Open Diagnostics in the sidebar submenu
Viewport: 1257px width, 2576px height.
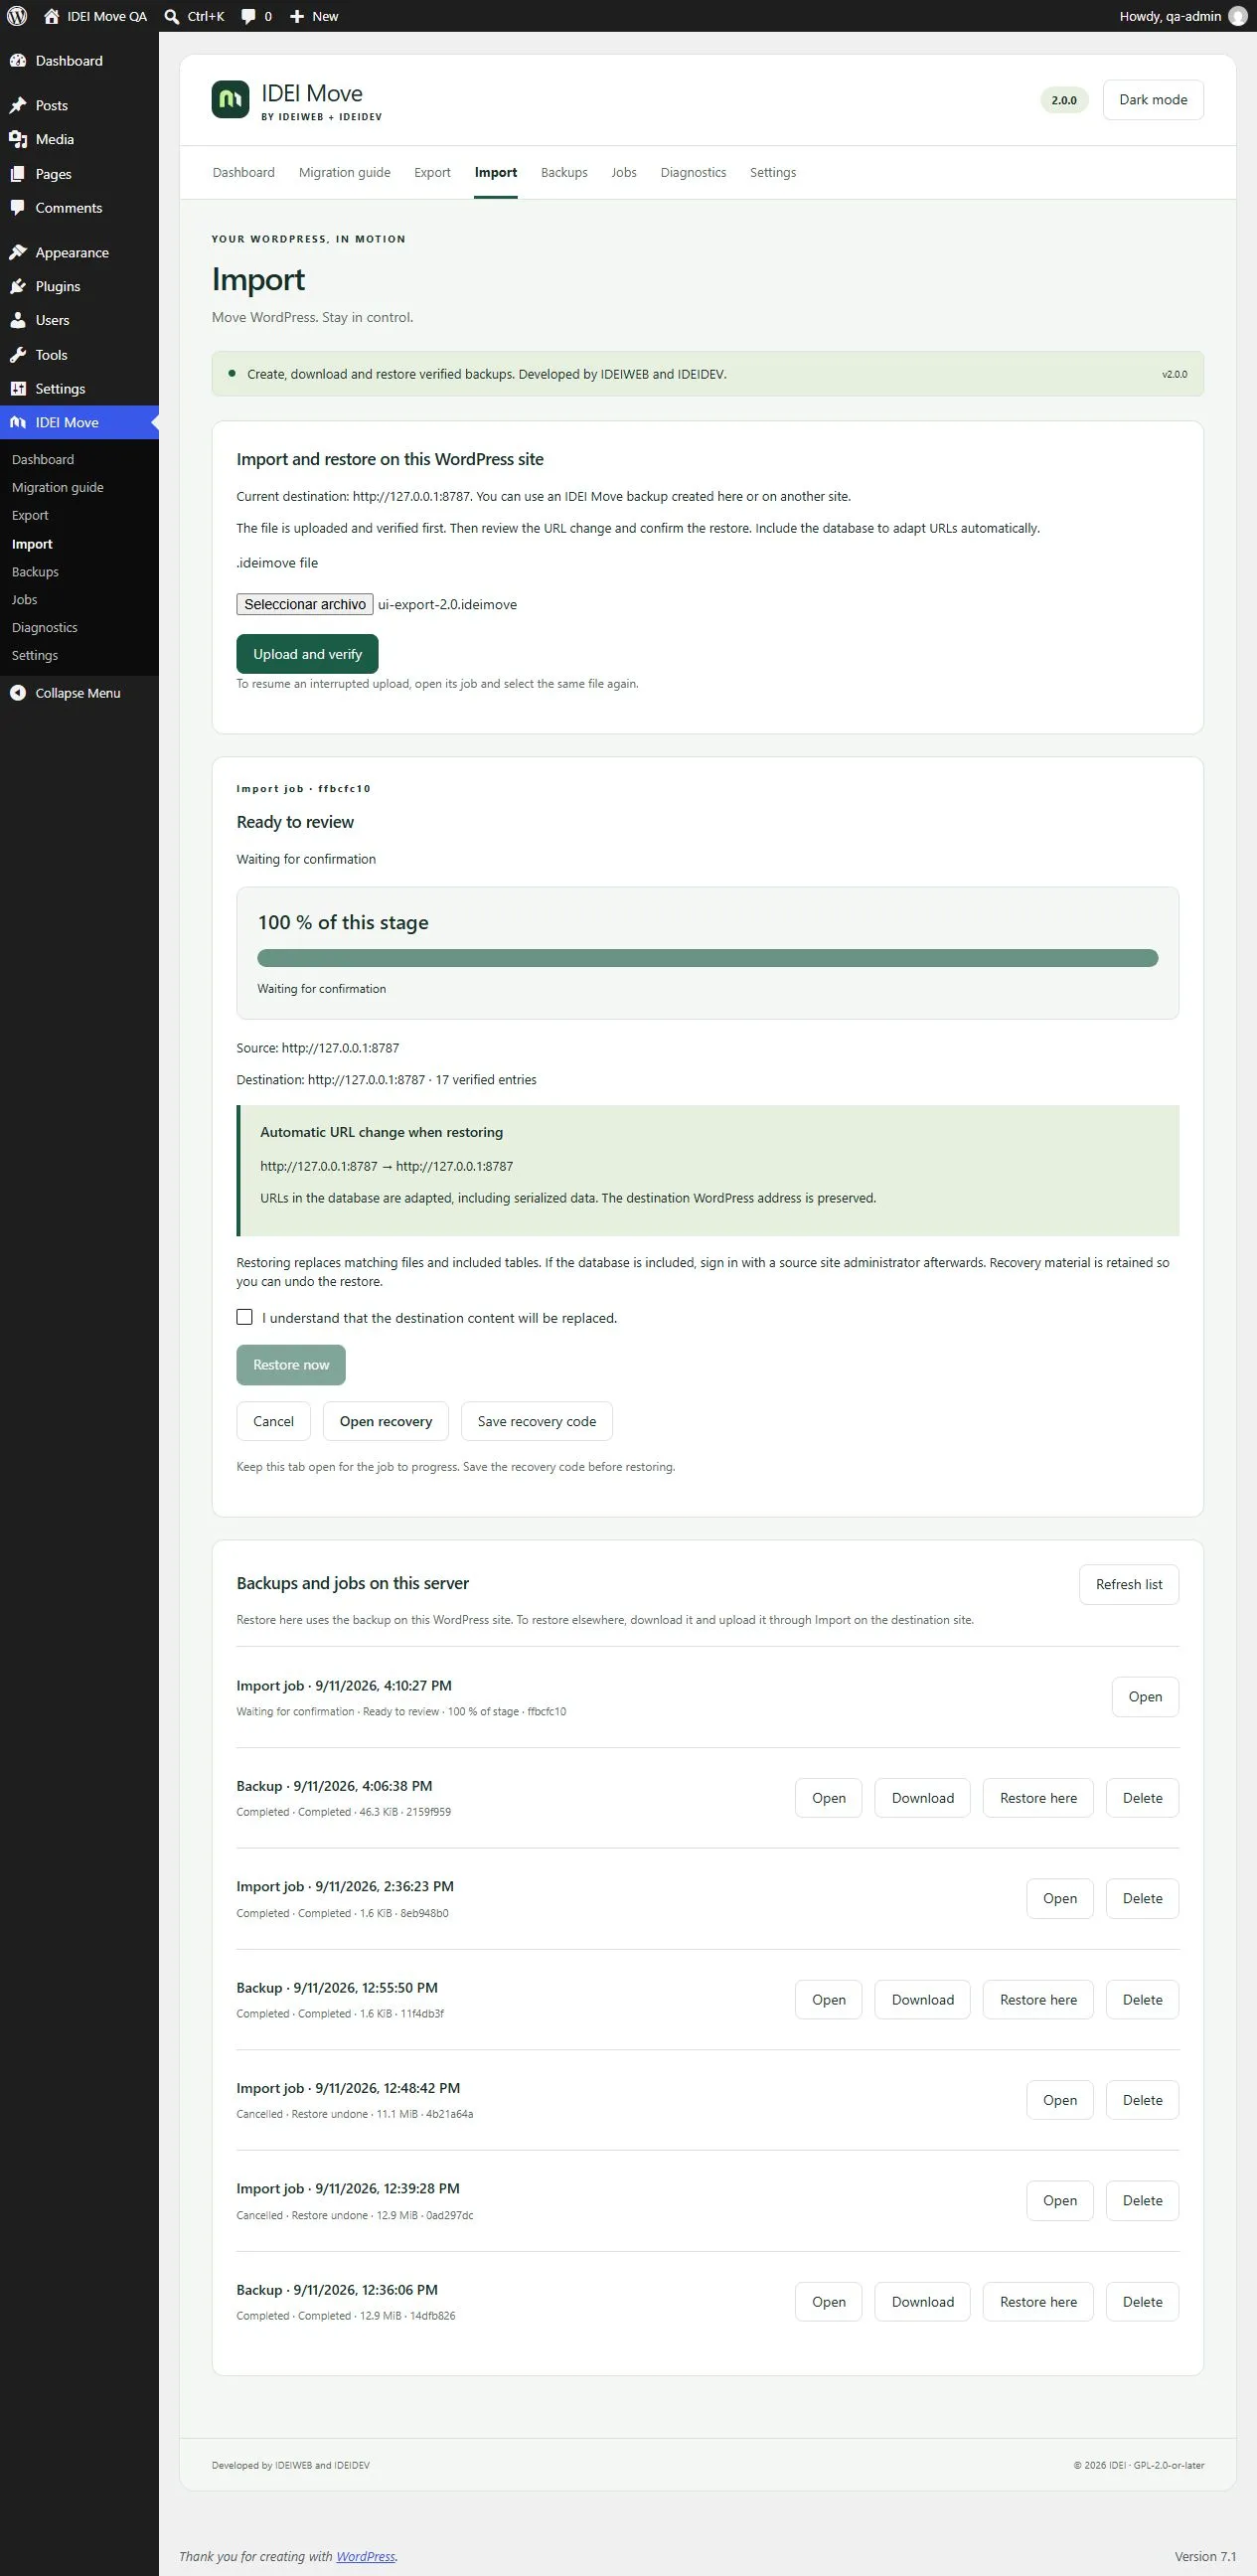45,627
